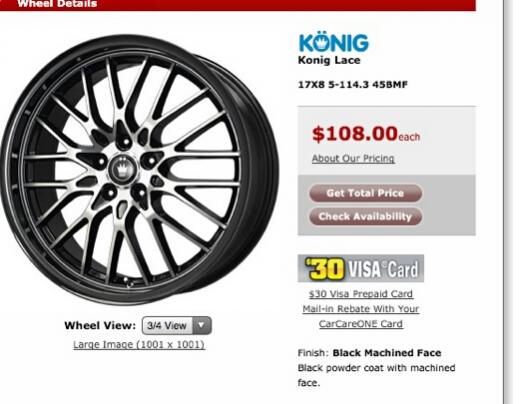Select the 3/4 View combo box
Image resolution: width=526 pixels, height=404 pixels.
(x=177, y=325)
